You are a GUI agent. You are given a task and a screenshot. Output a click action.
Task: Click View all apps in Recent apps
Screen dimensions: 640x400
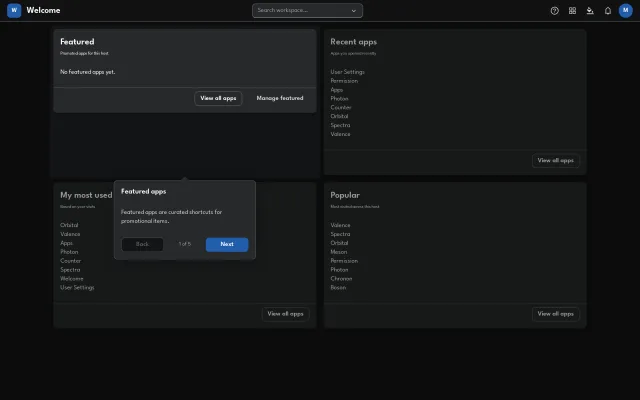pyautogui.click(x=556, y=160)
